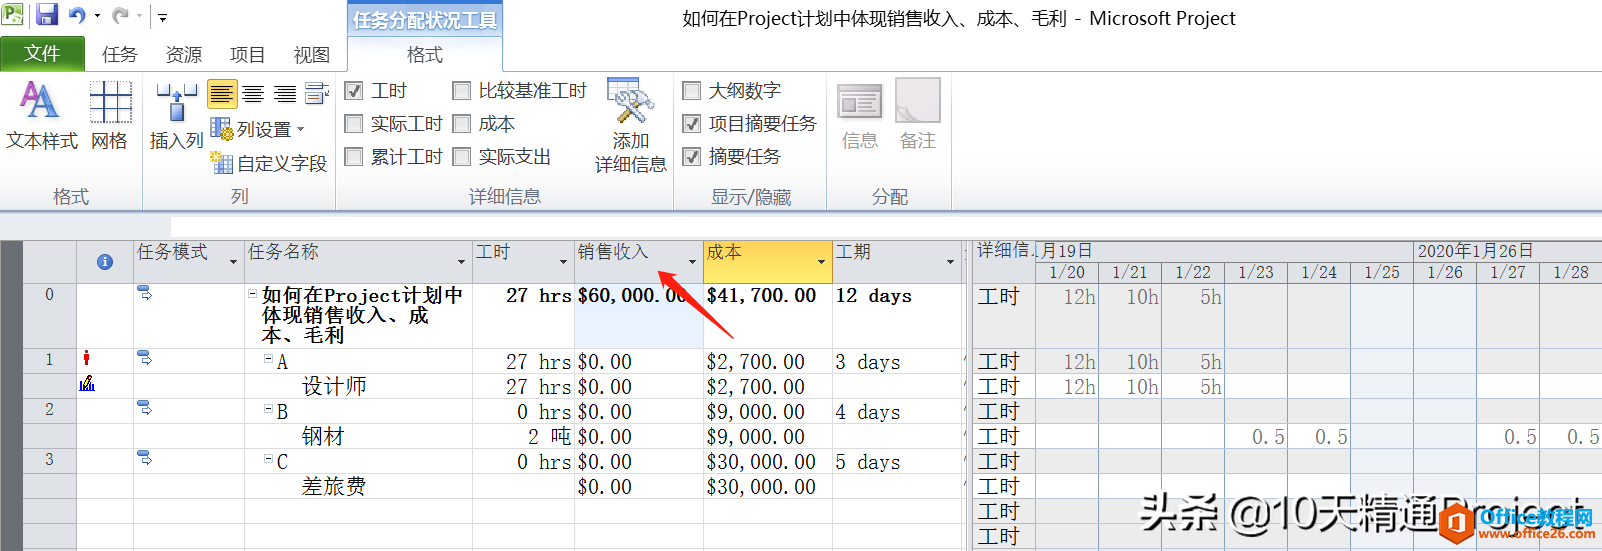Image resolution: width=1602 pixels, height=551 pixels.
Task: Click the 自定义字段 custom fields button
Action: (268, 163)
